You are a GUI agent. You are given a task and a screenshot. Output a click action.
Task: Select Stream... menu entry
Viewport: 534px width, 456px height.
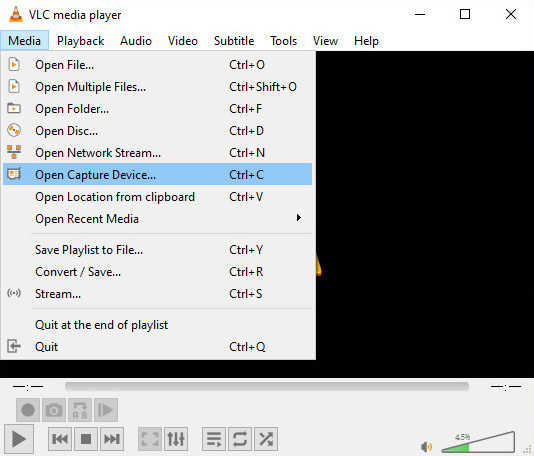pyautogui.click(x=157, y=293)
